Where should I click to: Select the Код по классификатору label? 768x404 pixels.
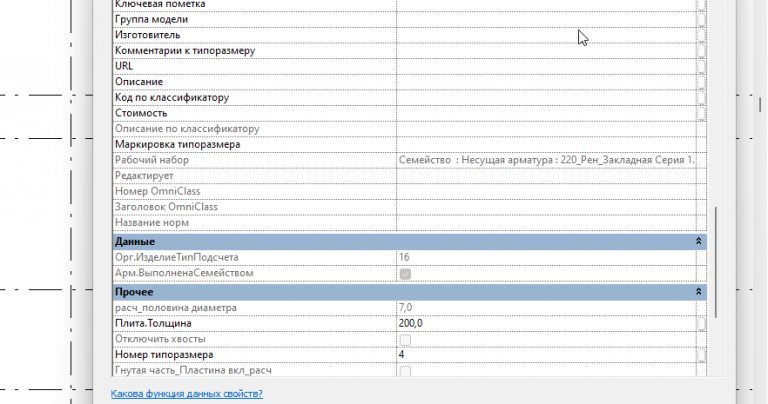[x=172, y=98]
